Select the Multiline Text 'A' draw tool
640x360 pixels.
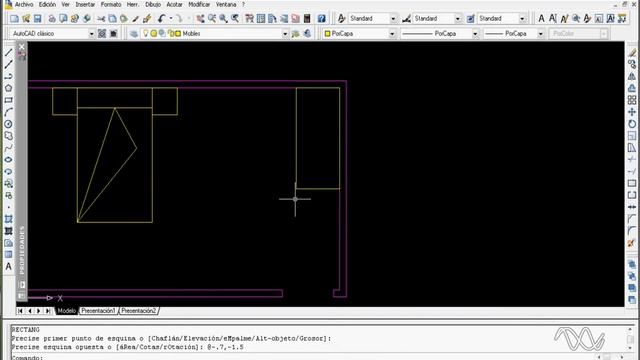[x=8, y=267]
